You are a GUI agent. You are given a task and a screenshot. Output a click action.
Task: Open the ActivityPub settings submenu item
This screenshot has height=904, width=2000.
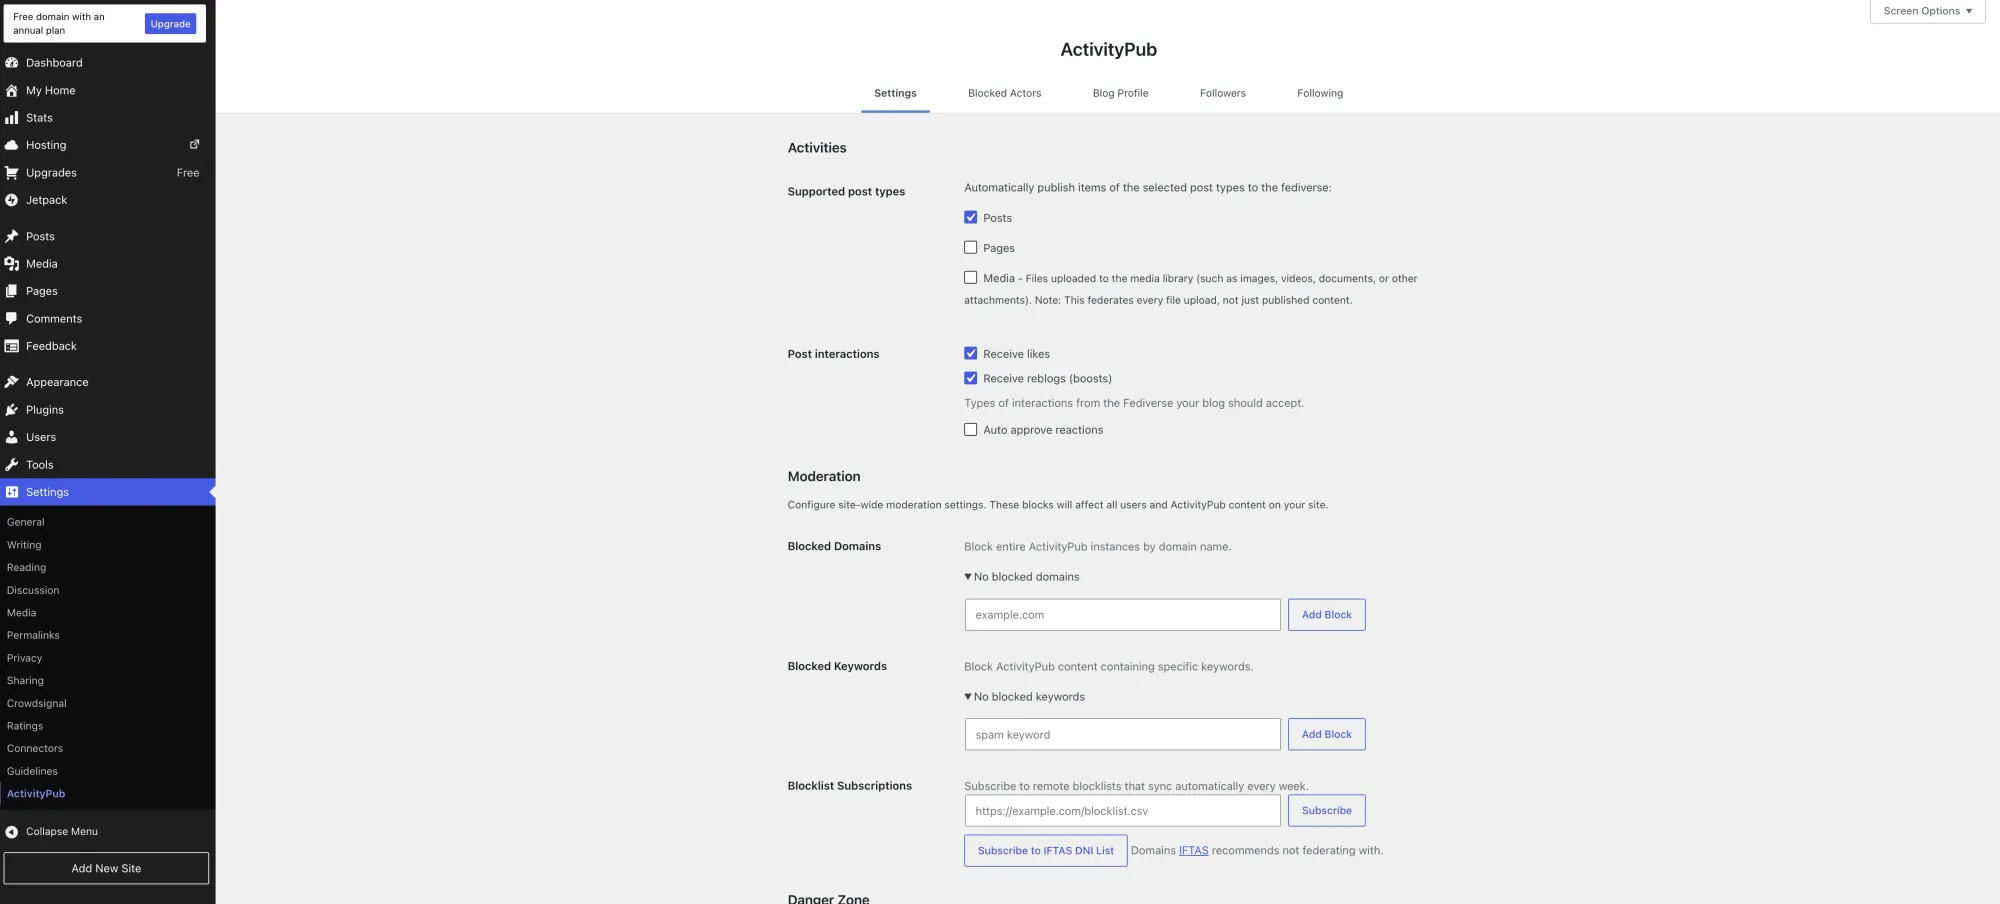(x=36, y=794)
